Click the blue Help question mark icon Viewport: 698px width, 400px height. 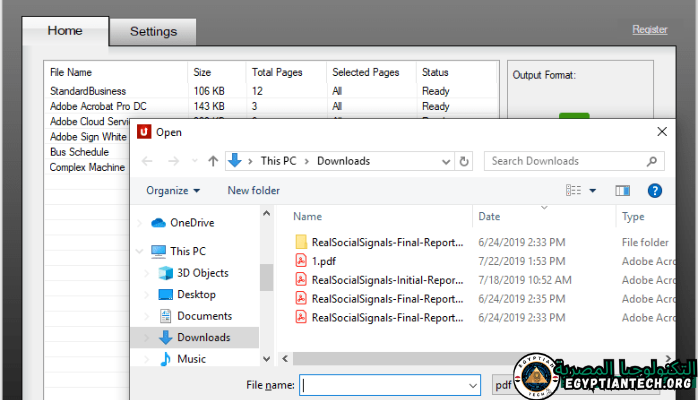click(654, 190)
